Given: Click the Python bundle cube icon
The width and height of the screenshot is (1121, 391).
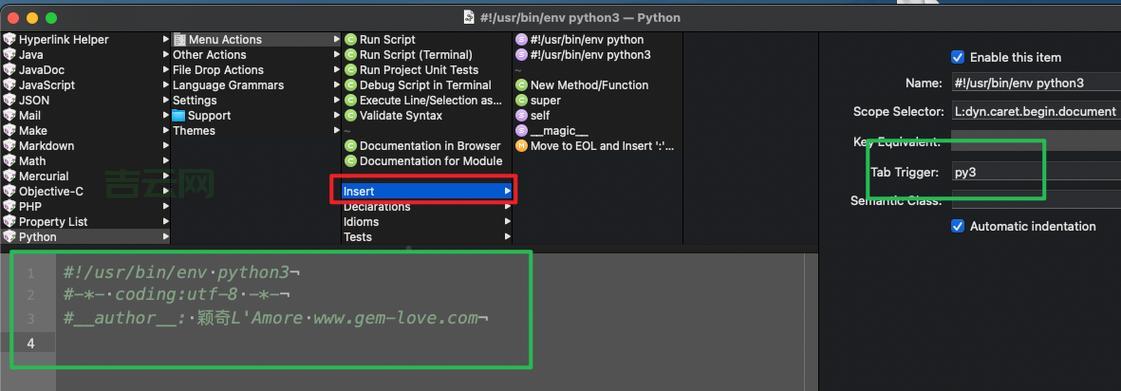Looking at the screenshot, I should click(x=9, y=237).
